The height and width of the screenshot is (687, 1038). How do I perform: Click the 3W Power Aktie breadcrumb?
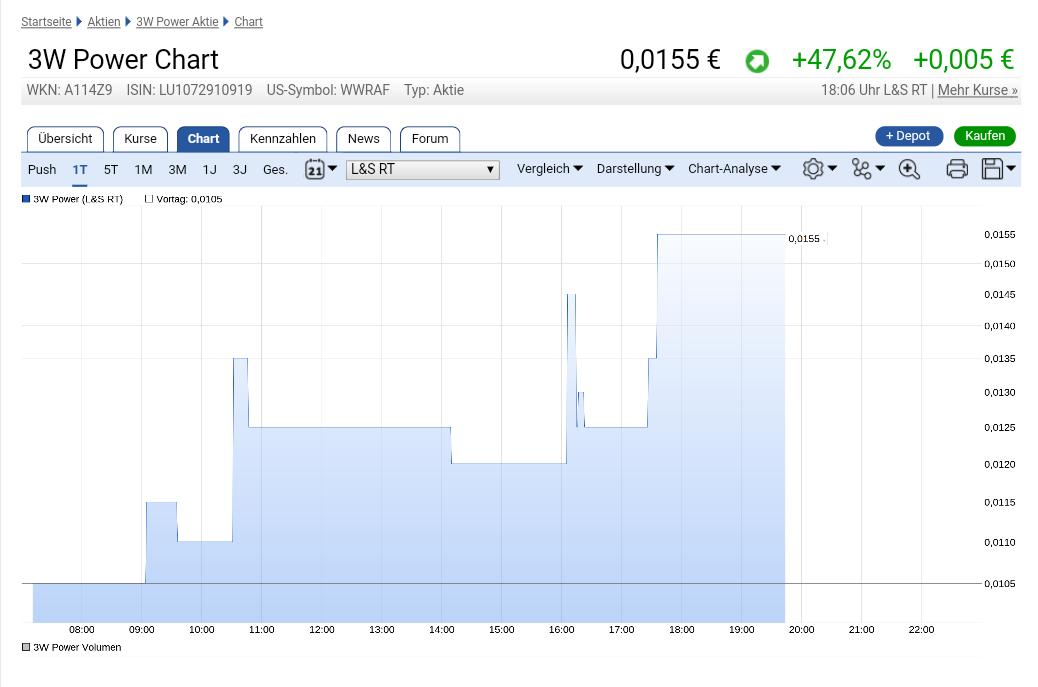pos(177,21)
